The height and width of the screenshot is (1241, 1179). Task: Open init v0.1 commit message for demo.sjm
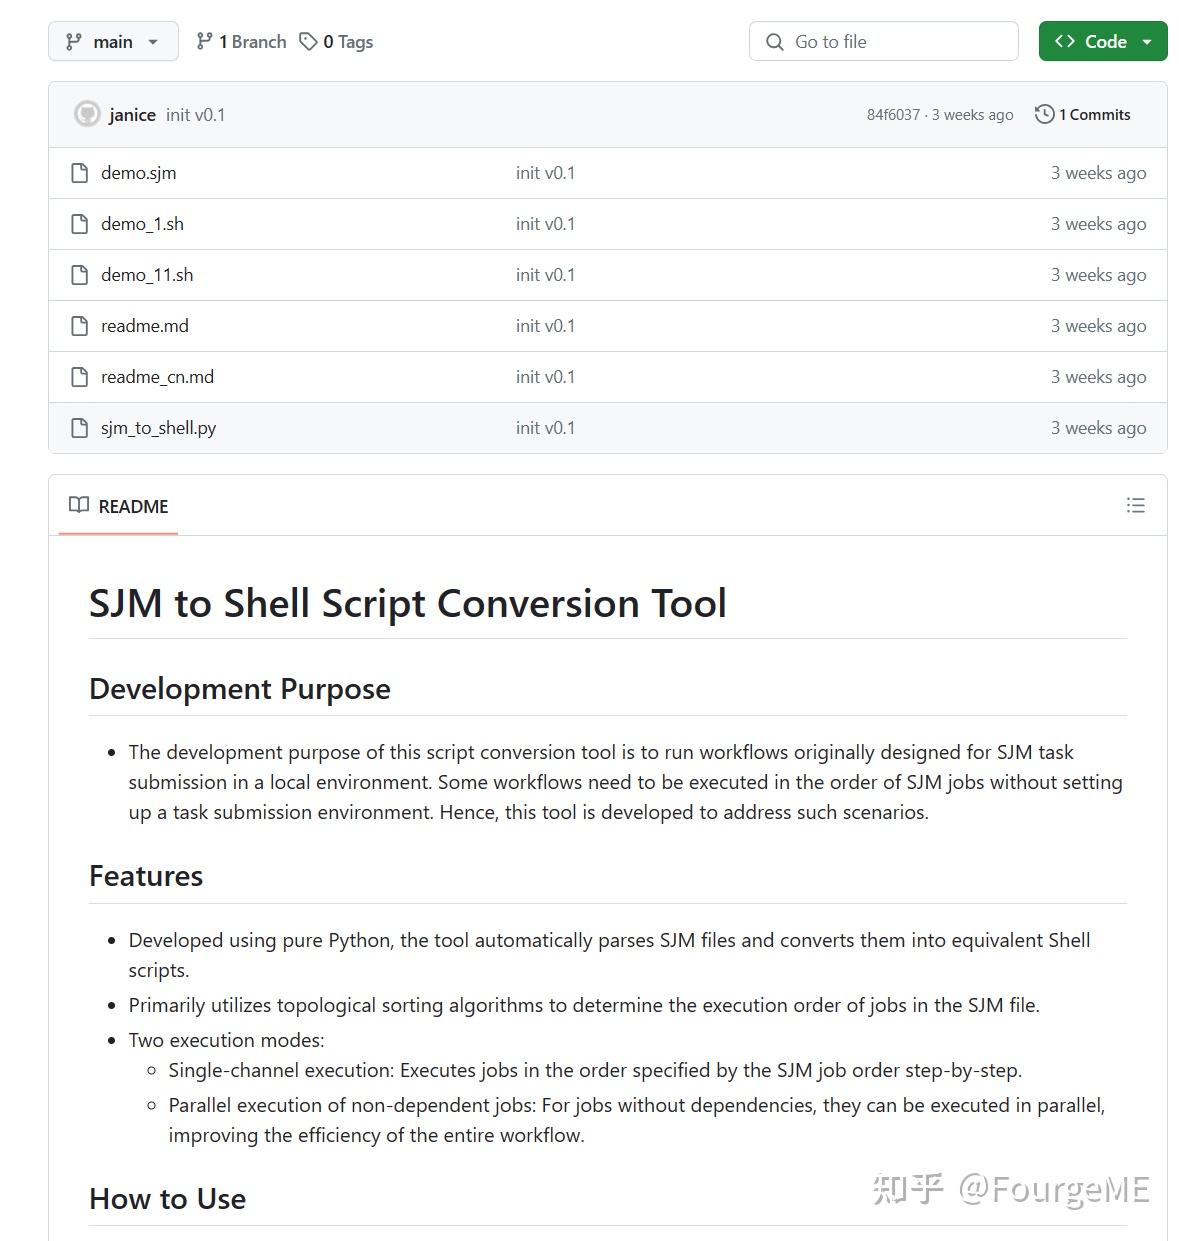[x=545, y=173]
